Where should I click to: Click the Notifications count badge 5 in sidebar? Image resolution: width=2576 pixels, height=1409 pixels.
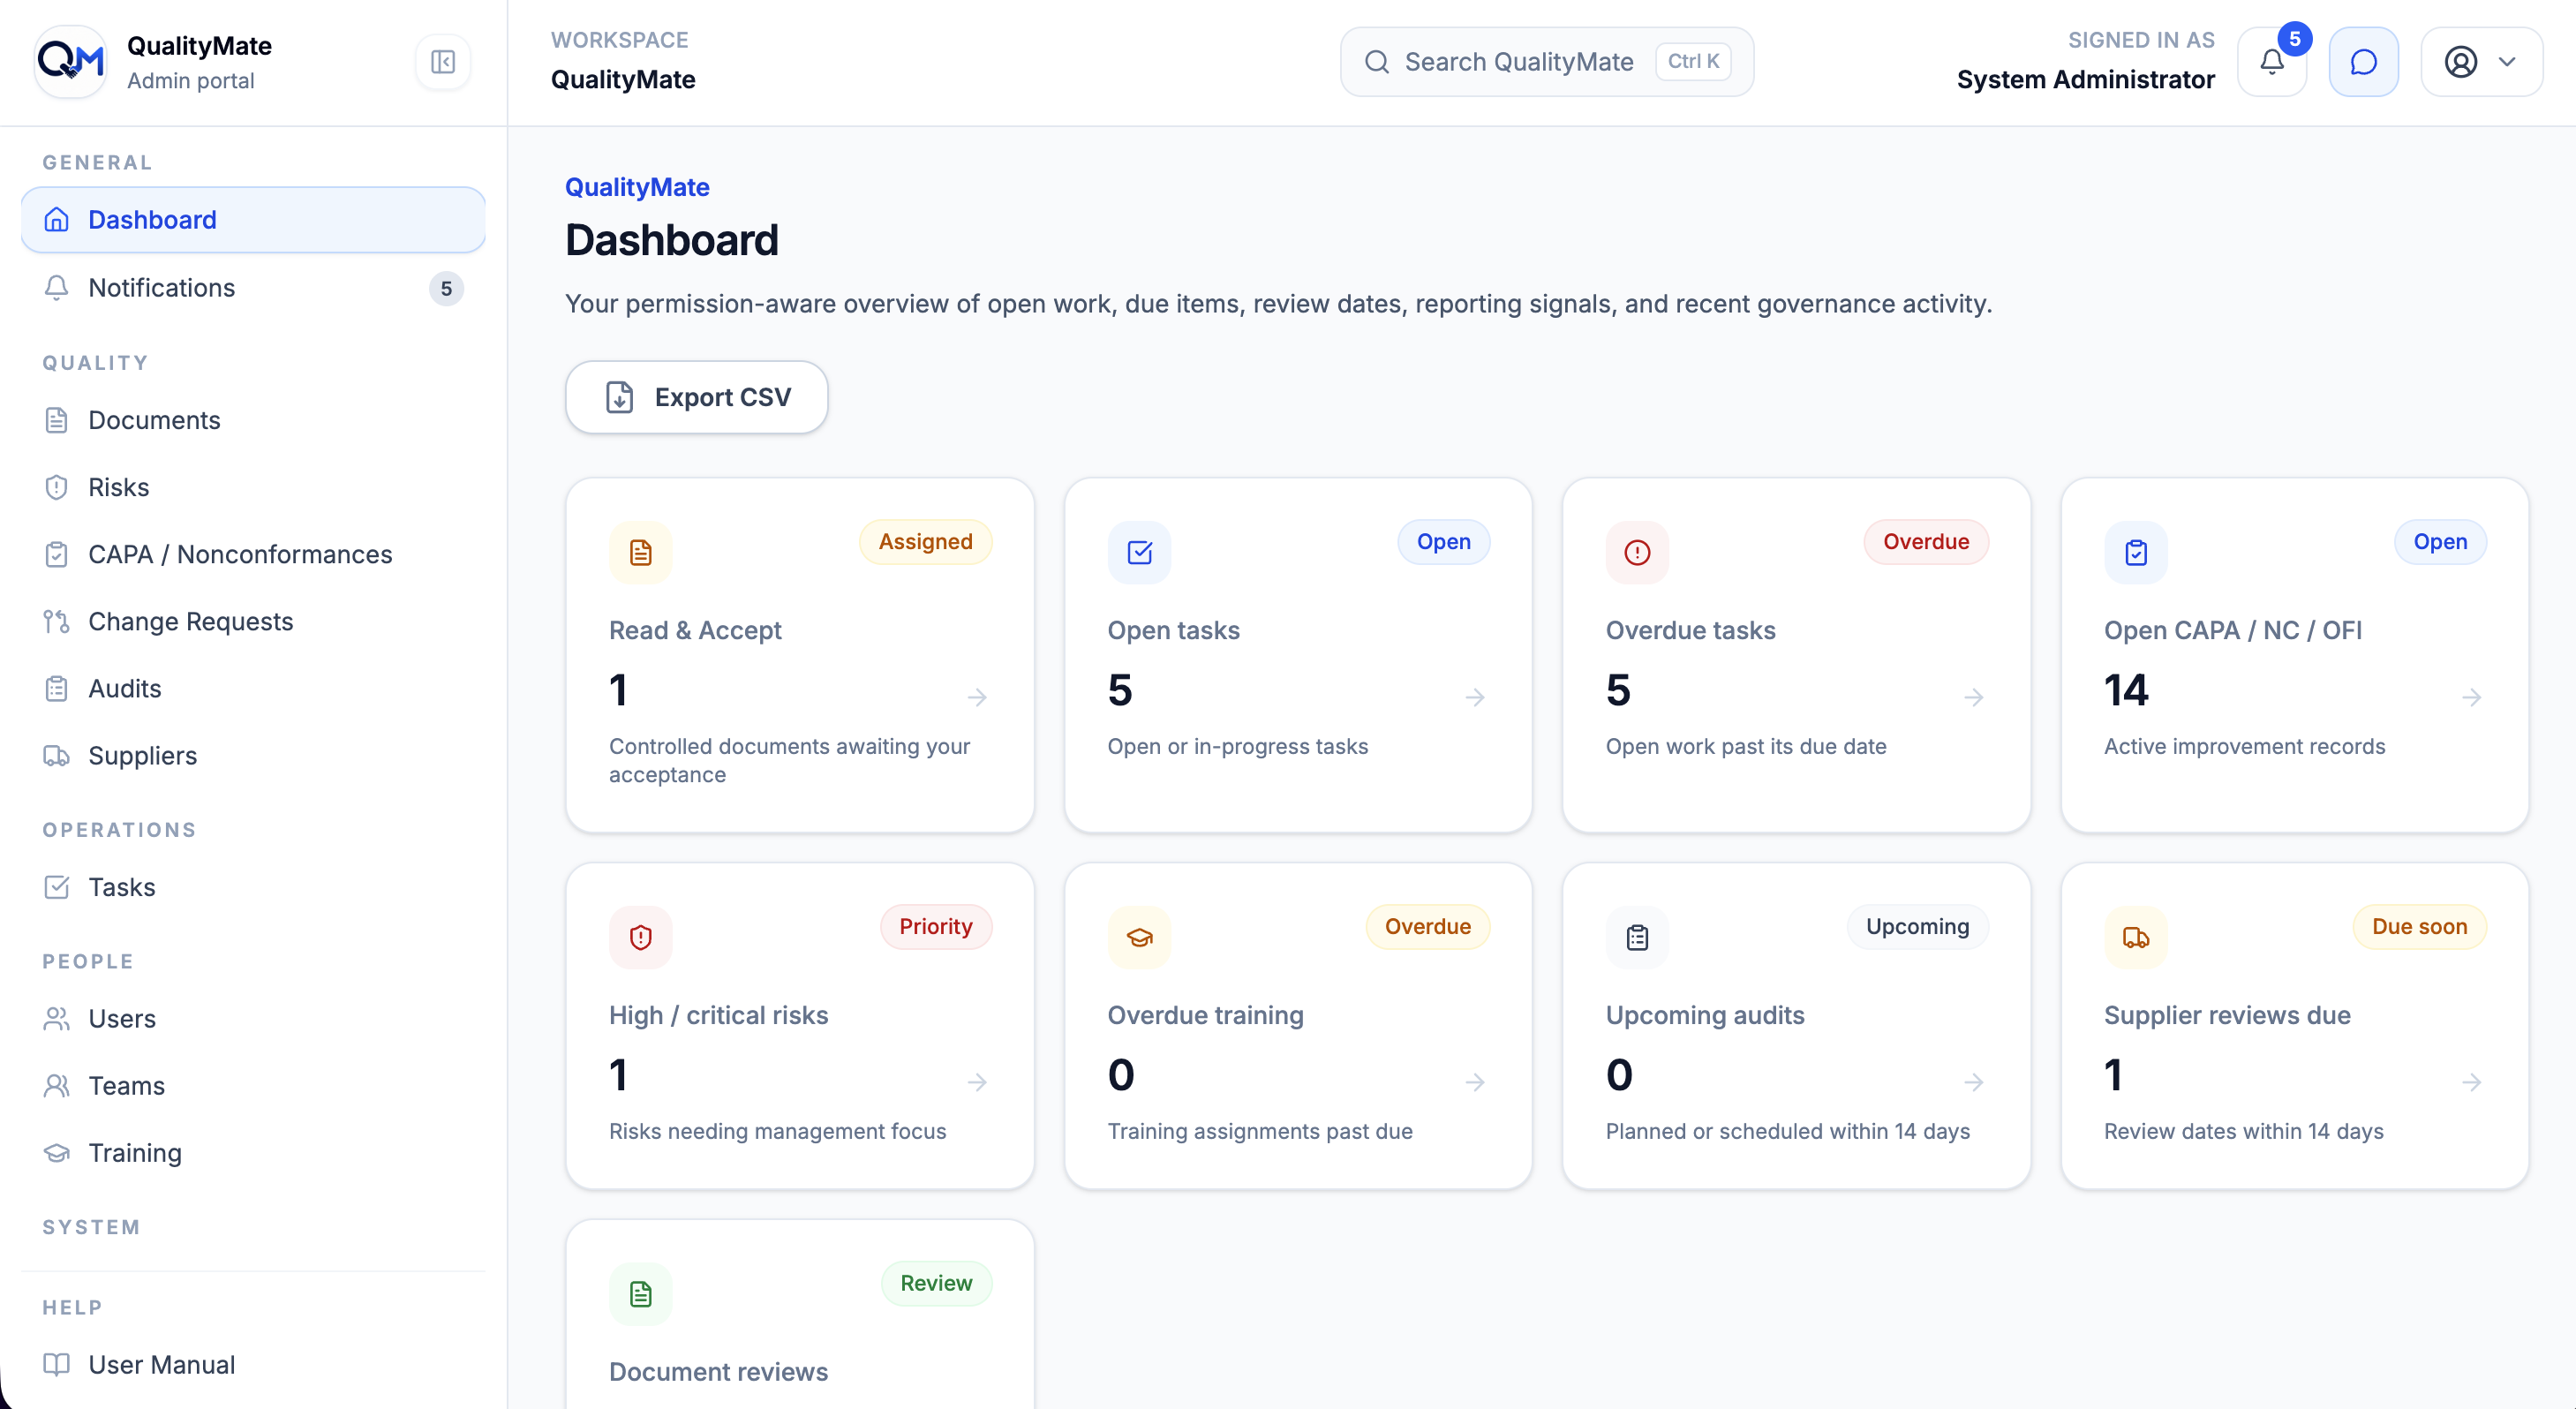[x=446, y=288]
